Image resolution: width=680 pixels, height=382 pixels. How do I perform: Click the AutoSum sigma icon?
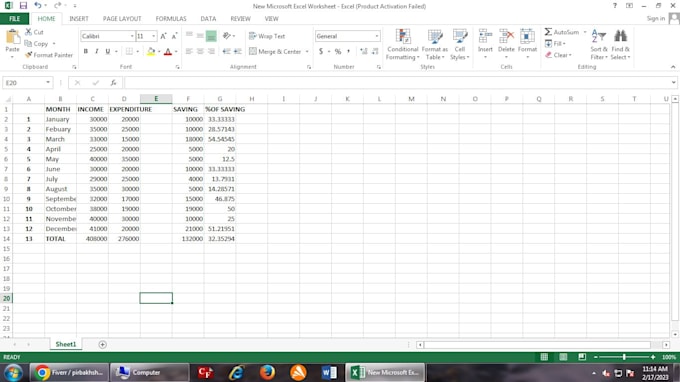point(549,32)
